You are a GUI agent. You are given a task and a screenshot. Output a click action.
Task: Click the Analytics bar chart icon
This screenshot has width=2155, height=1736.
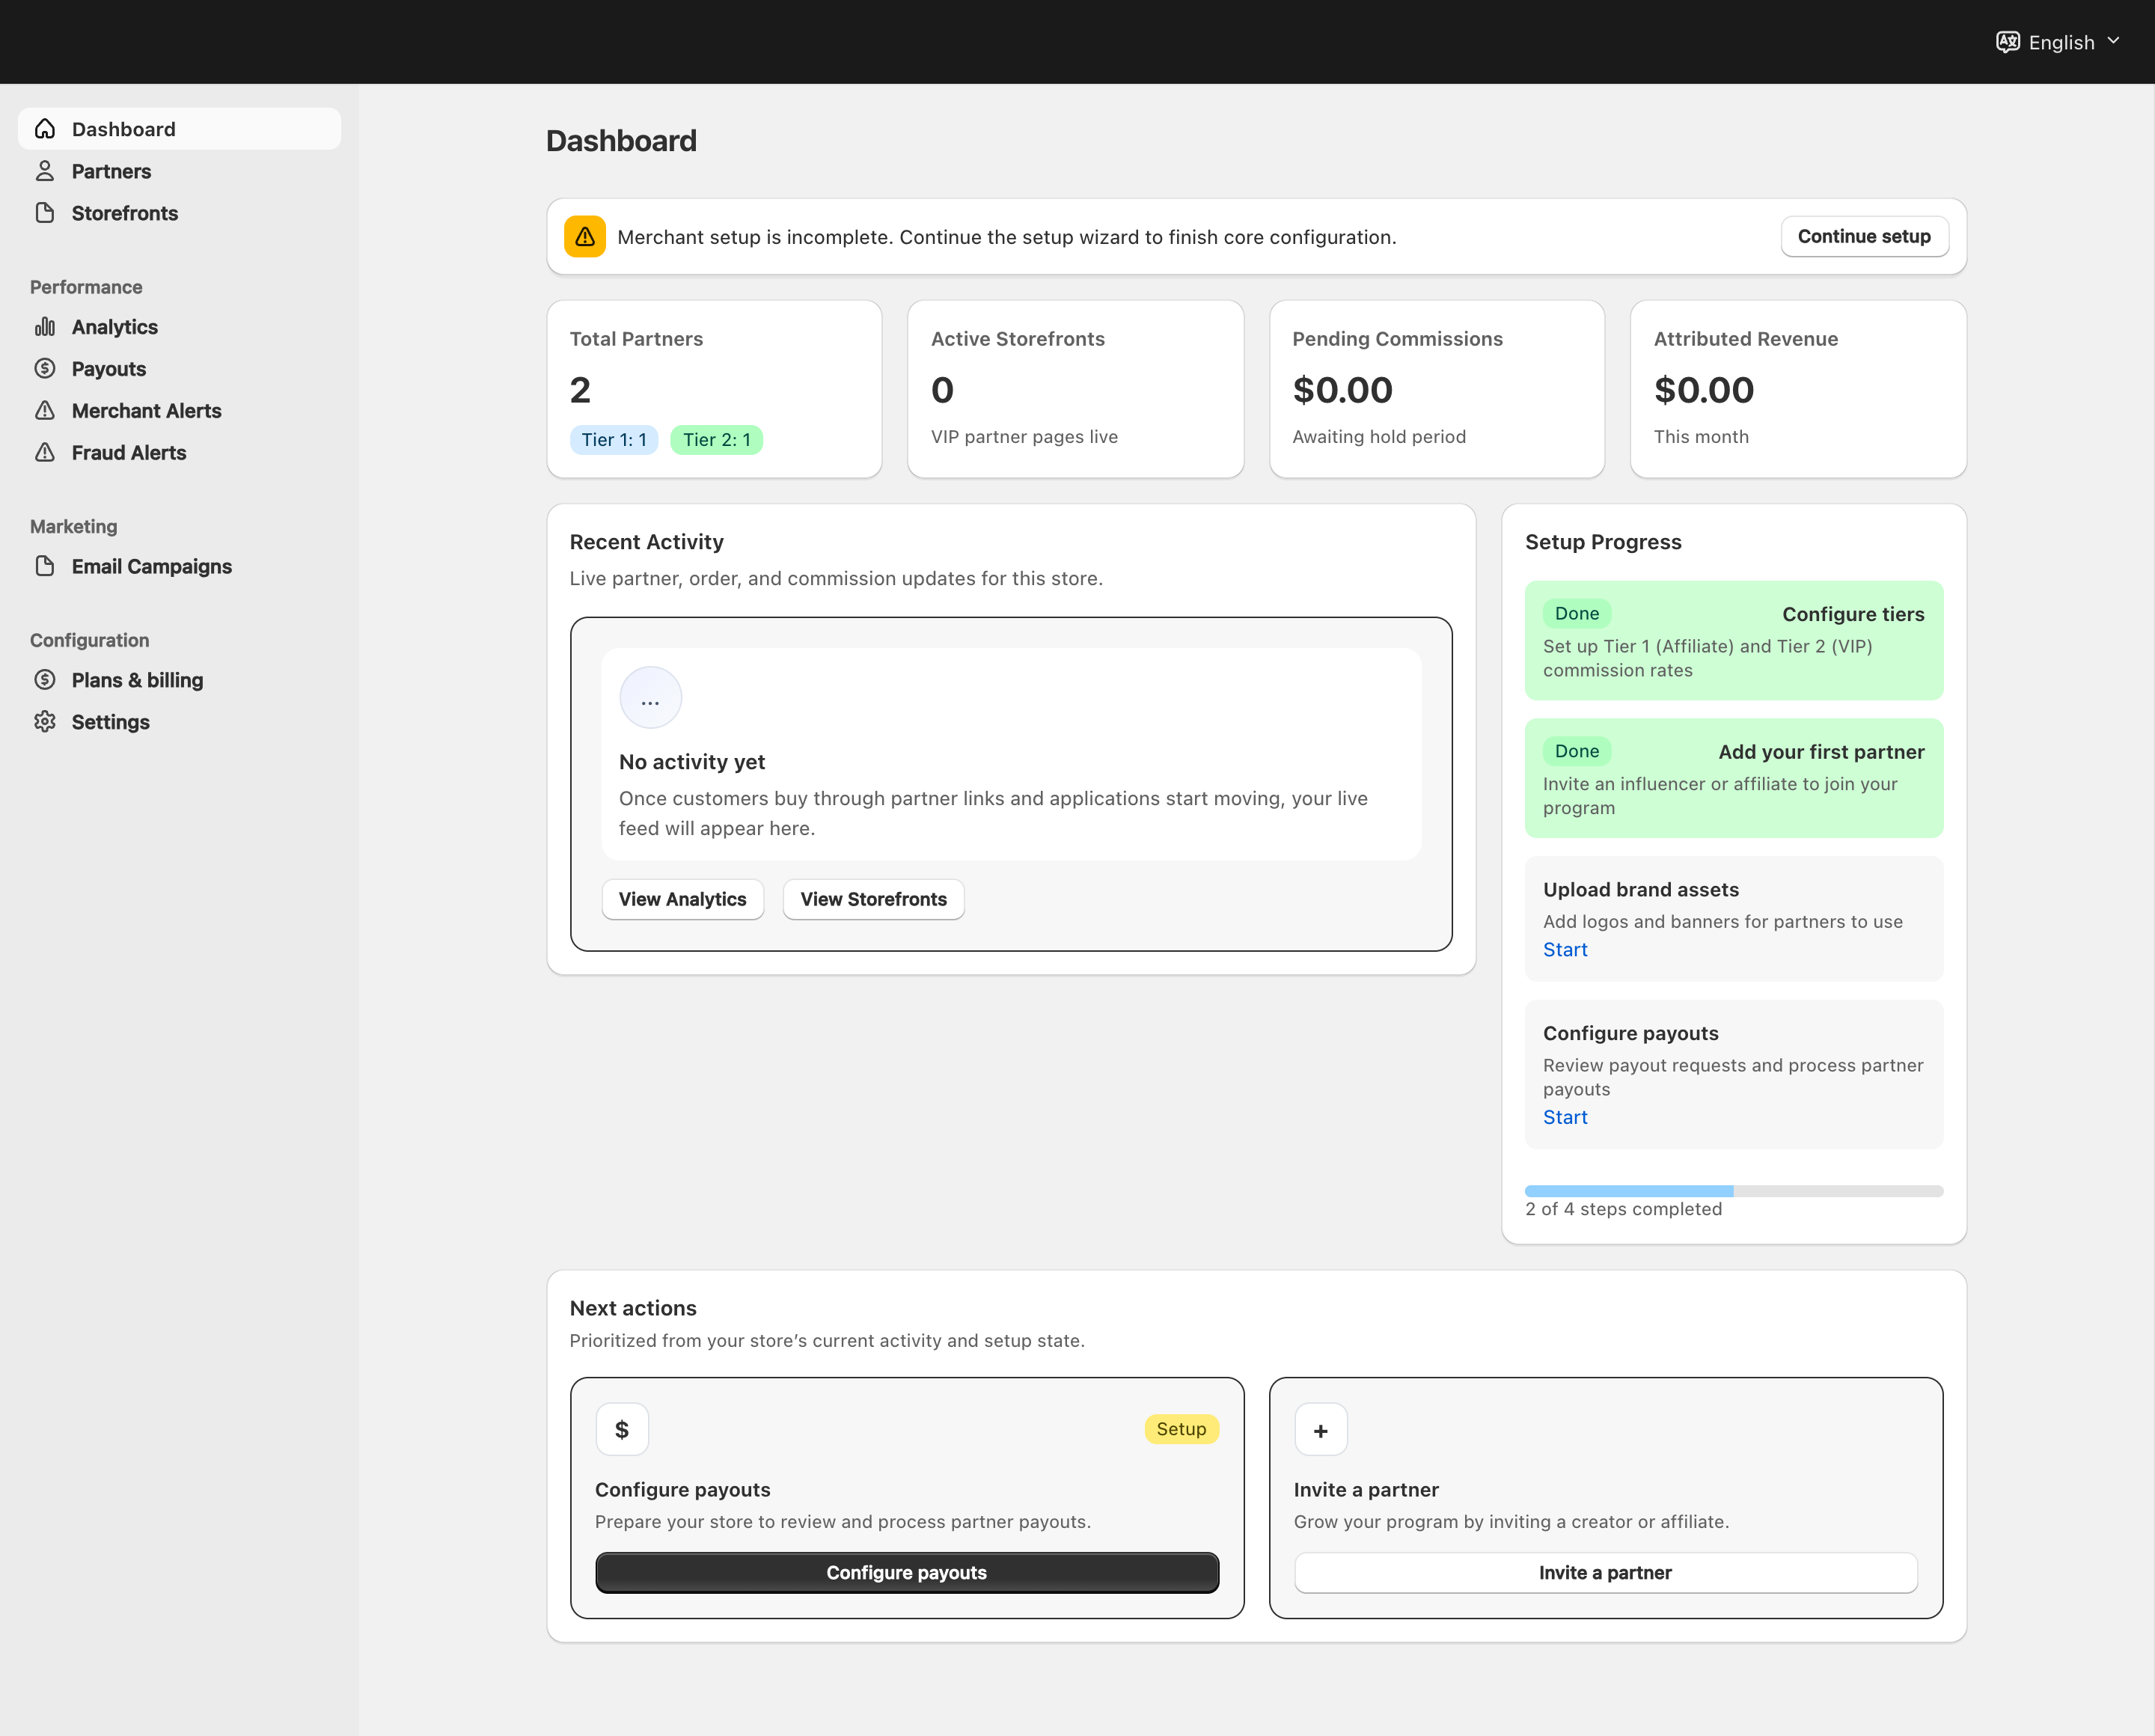45,327
